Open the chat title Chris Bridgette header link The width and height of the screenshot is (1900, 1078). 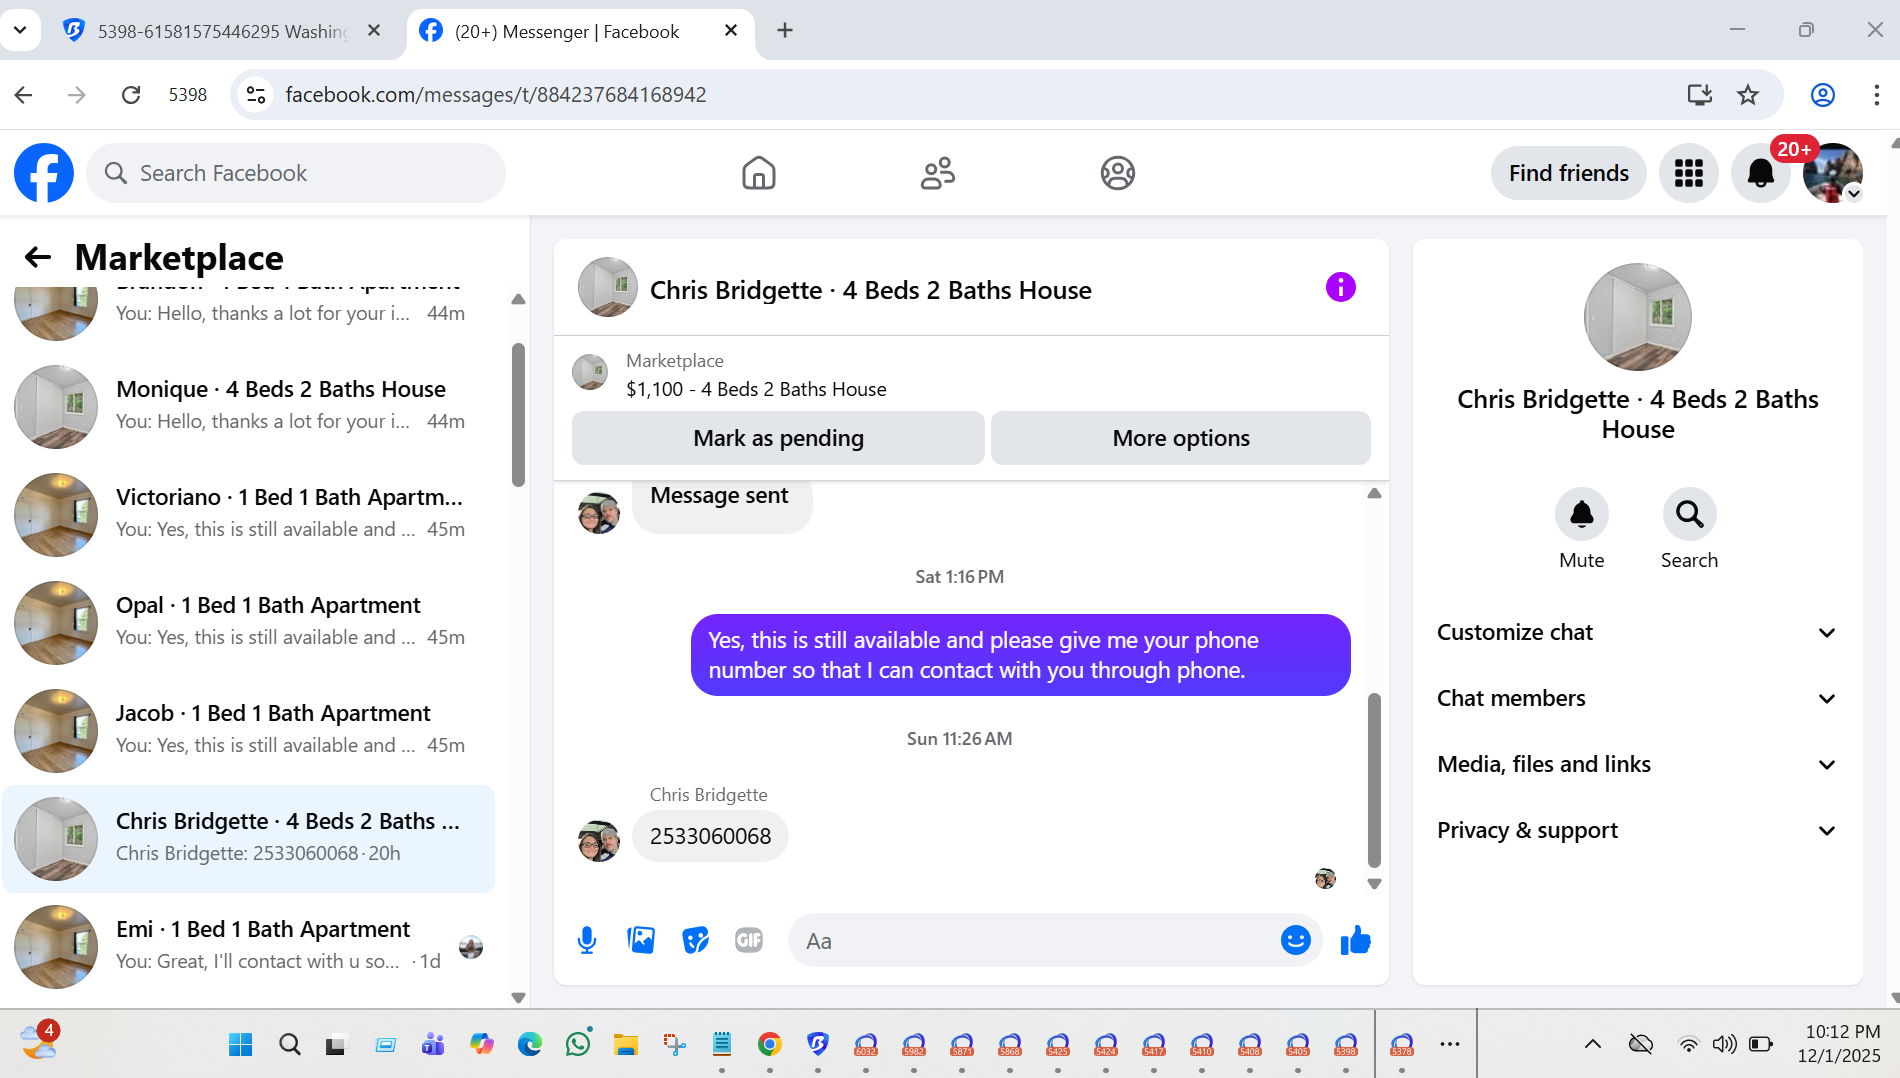(x=870, y=290)
